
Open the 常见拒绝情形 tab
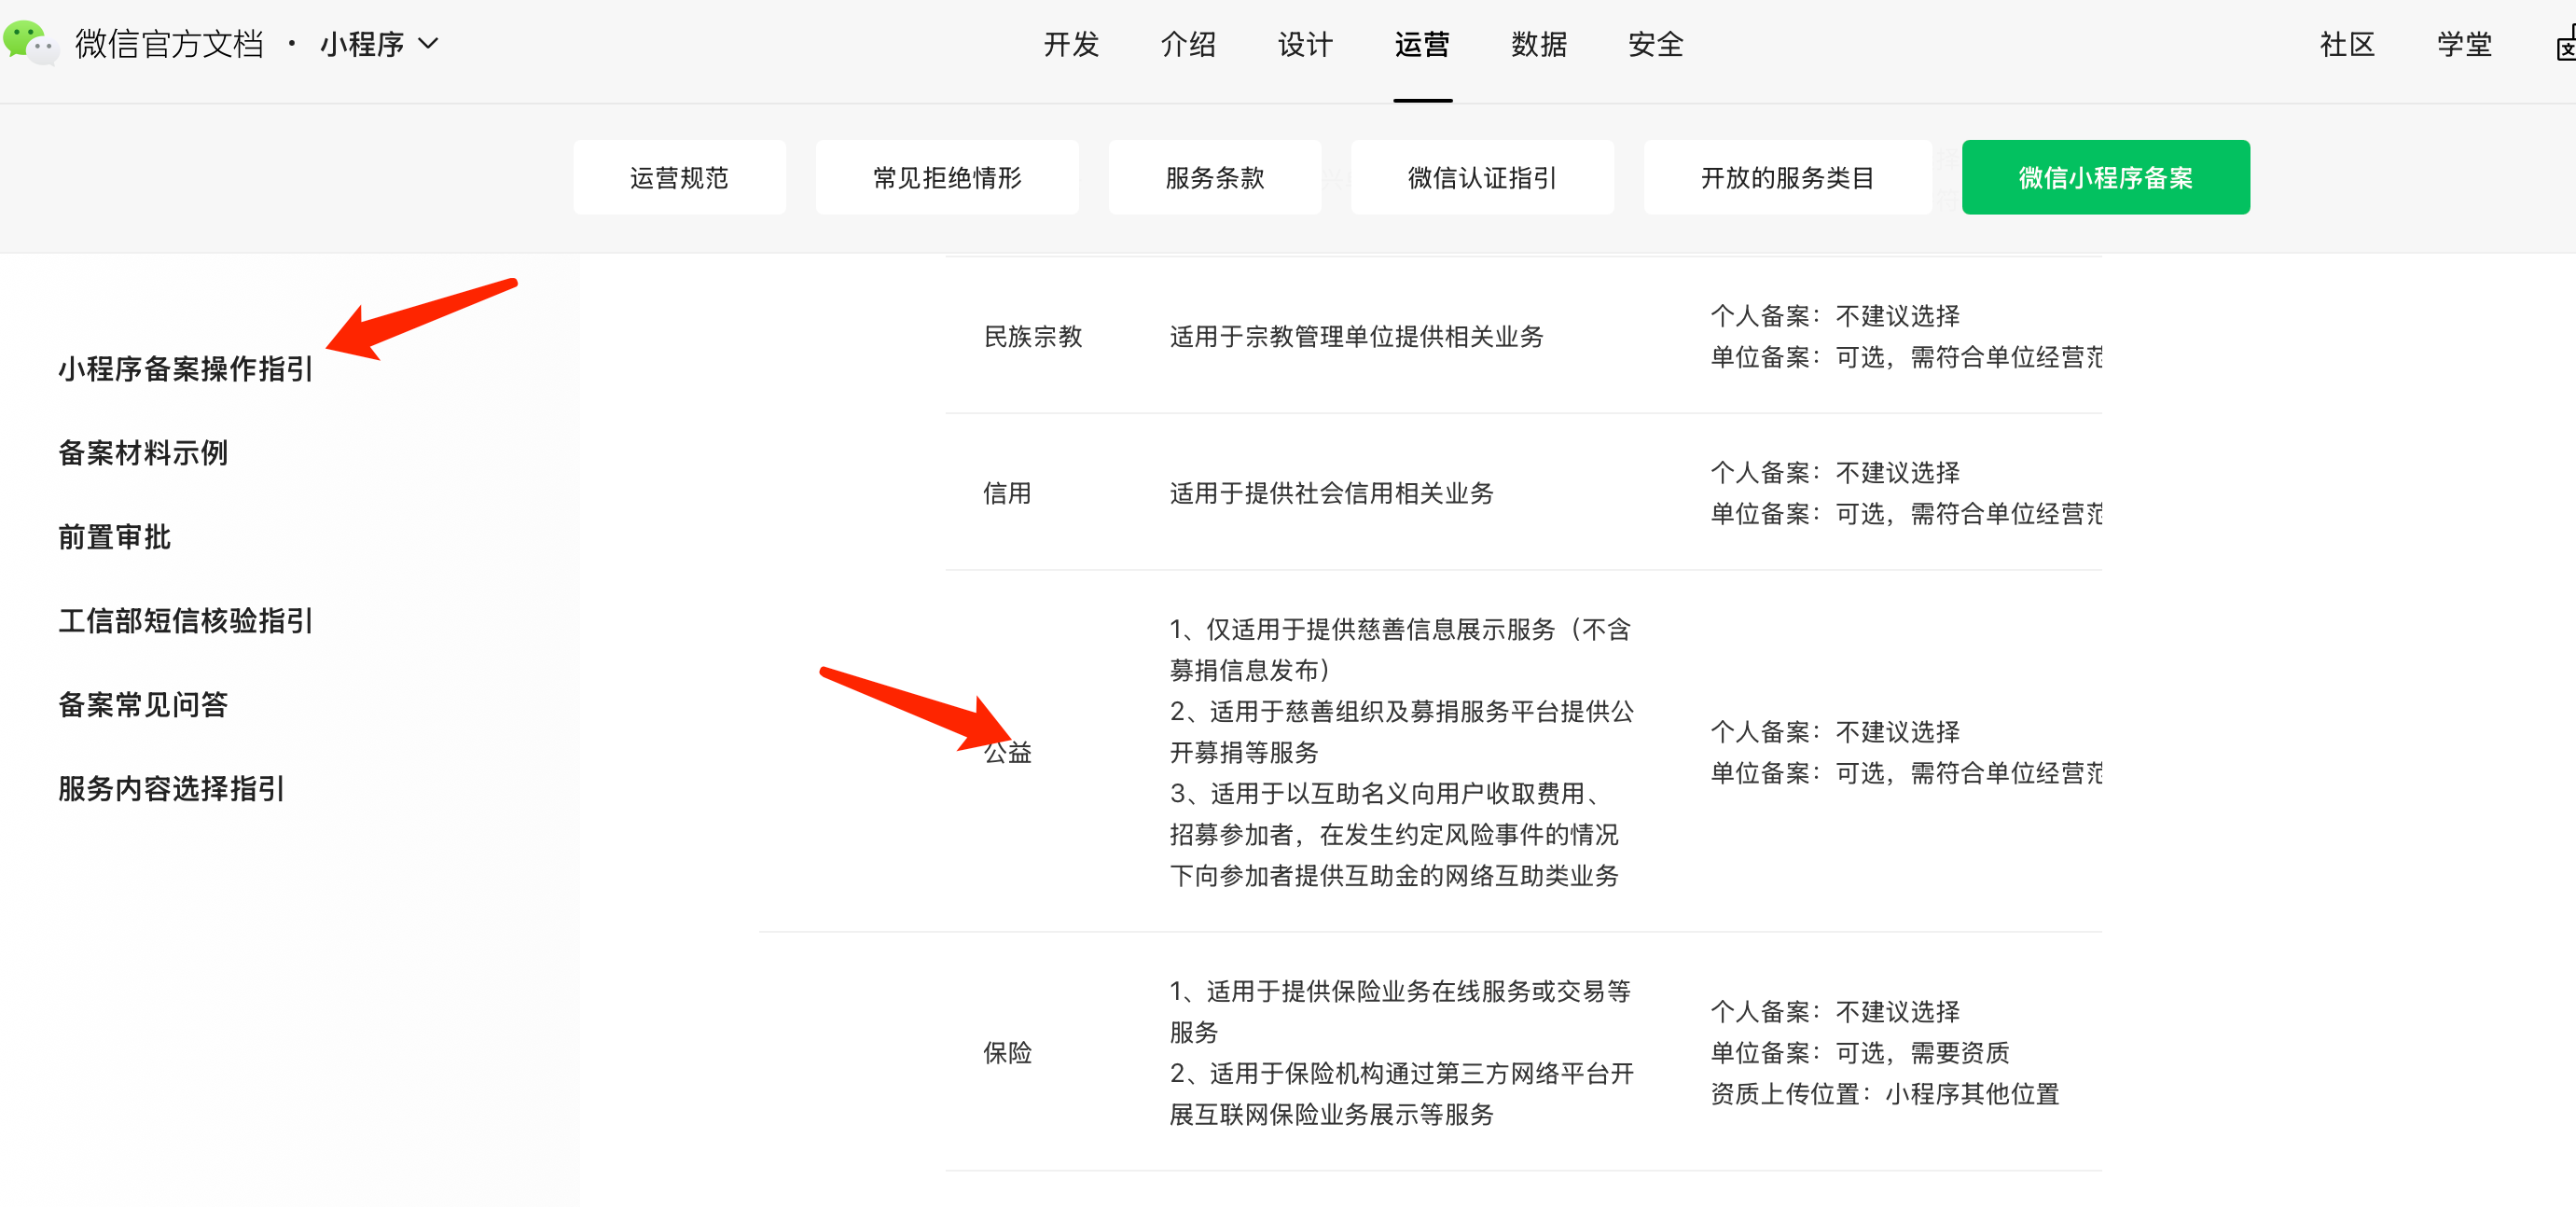pos(947,177)
